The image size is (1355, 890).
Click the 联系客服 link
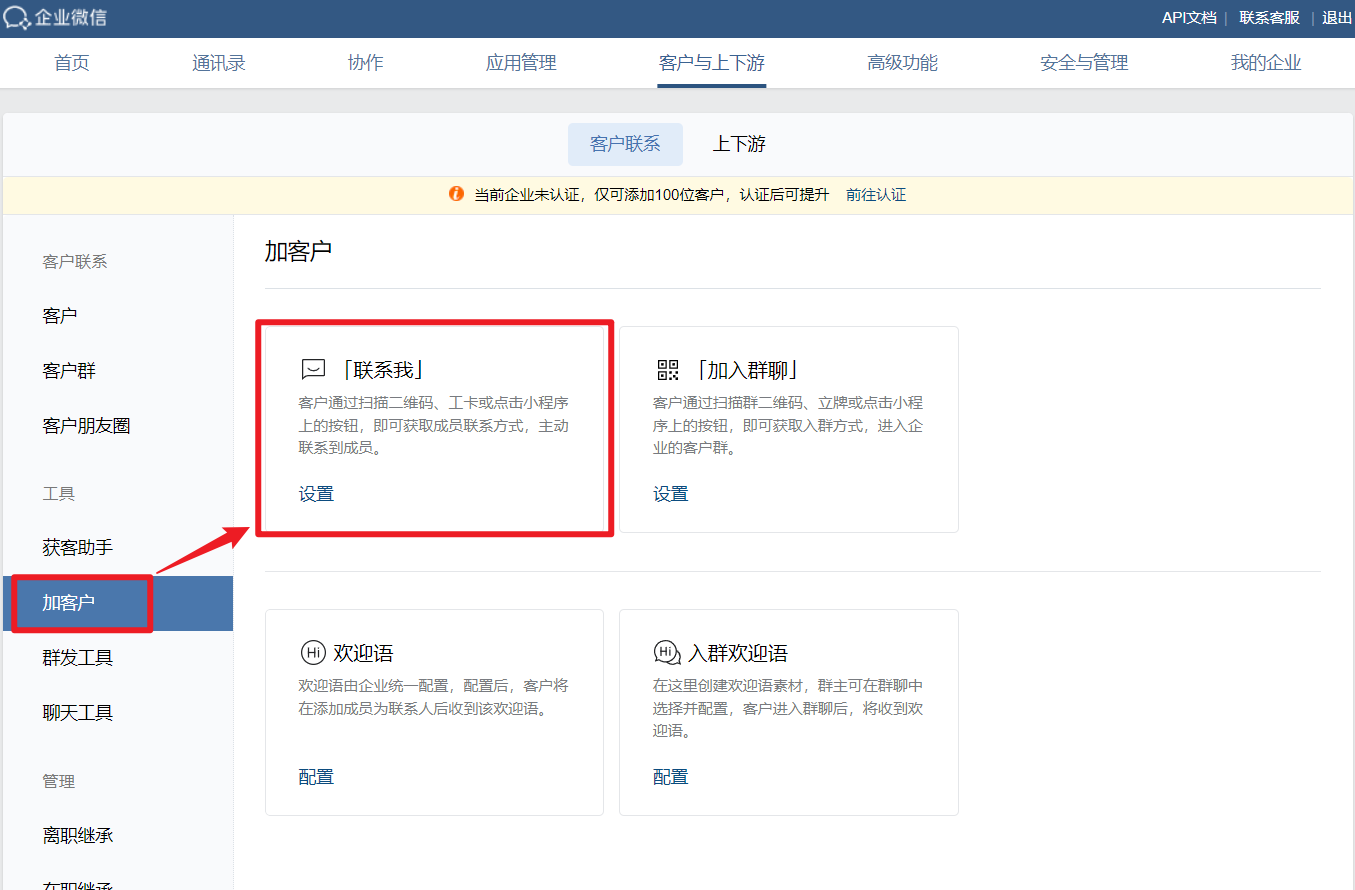[1270, 18]
